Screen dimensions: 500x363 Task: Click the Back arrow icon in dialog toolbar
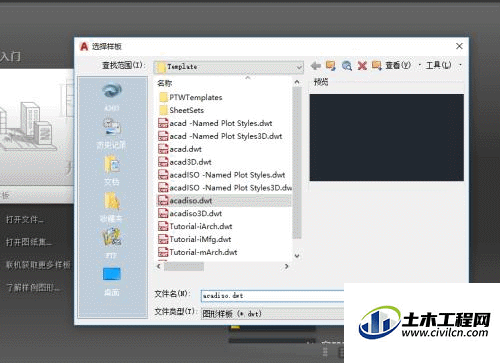click(315, 66)
